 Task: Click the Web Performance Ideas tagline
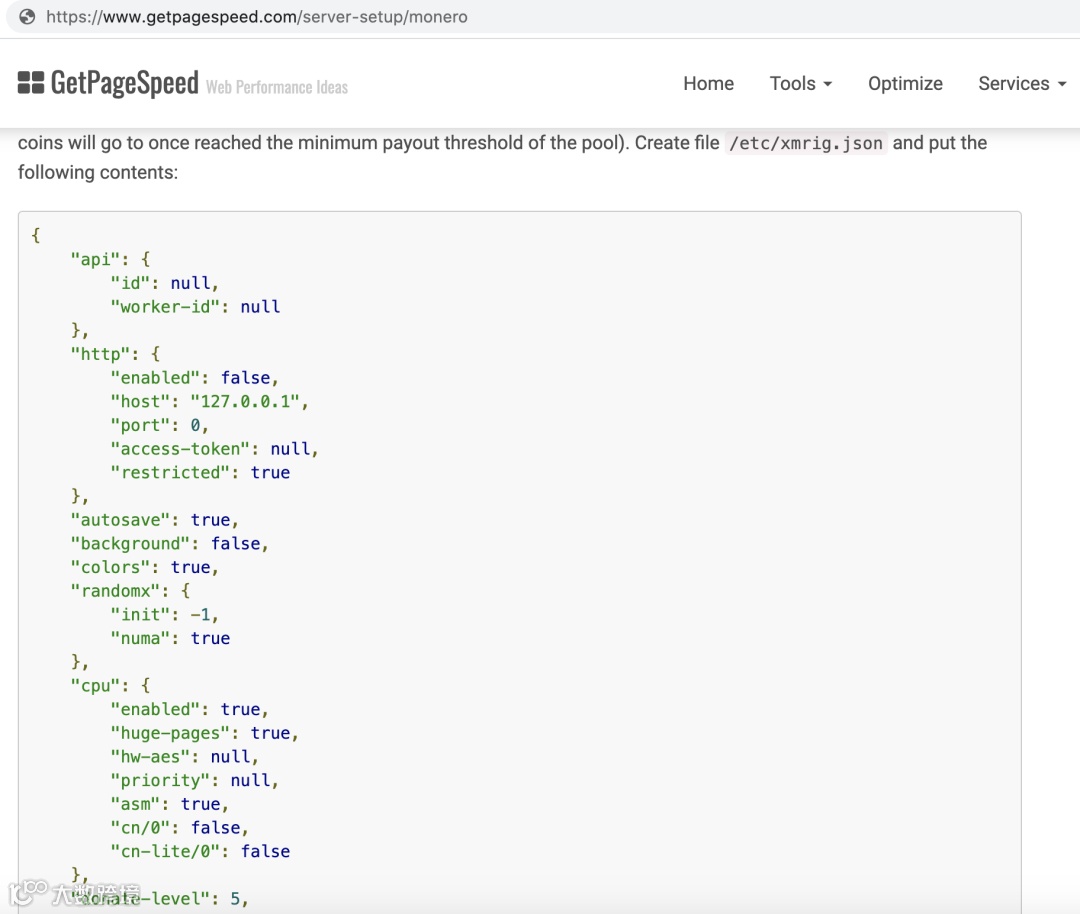(277, 87)
